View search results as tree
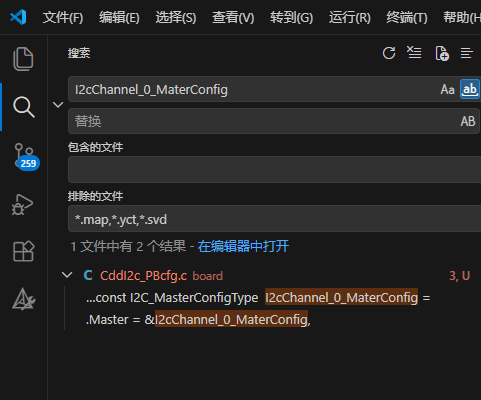Viewport: 481px width, 400px height. tap(467, 53)
